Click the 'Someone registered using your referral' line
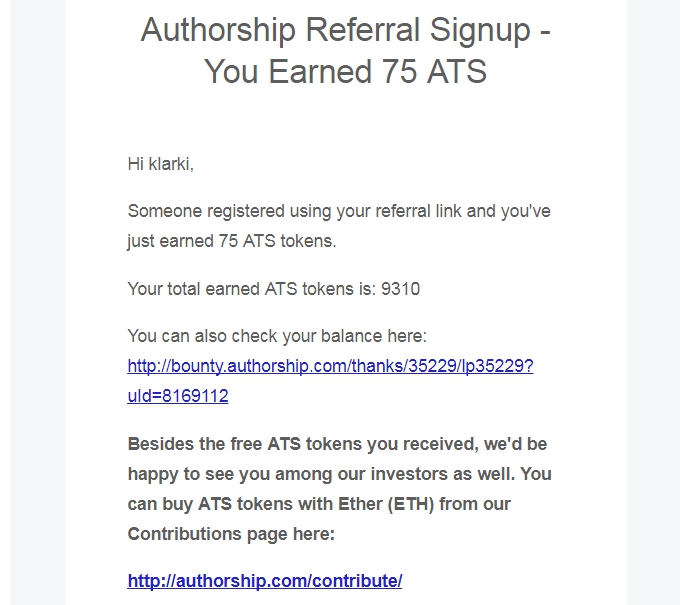 (339, 211)
